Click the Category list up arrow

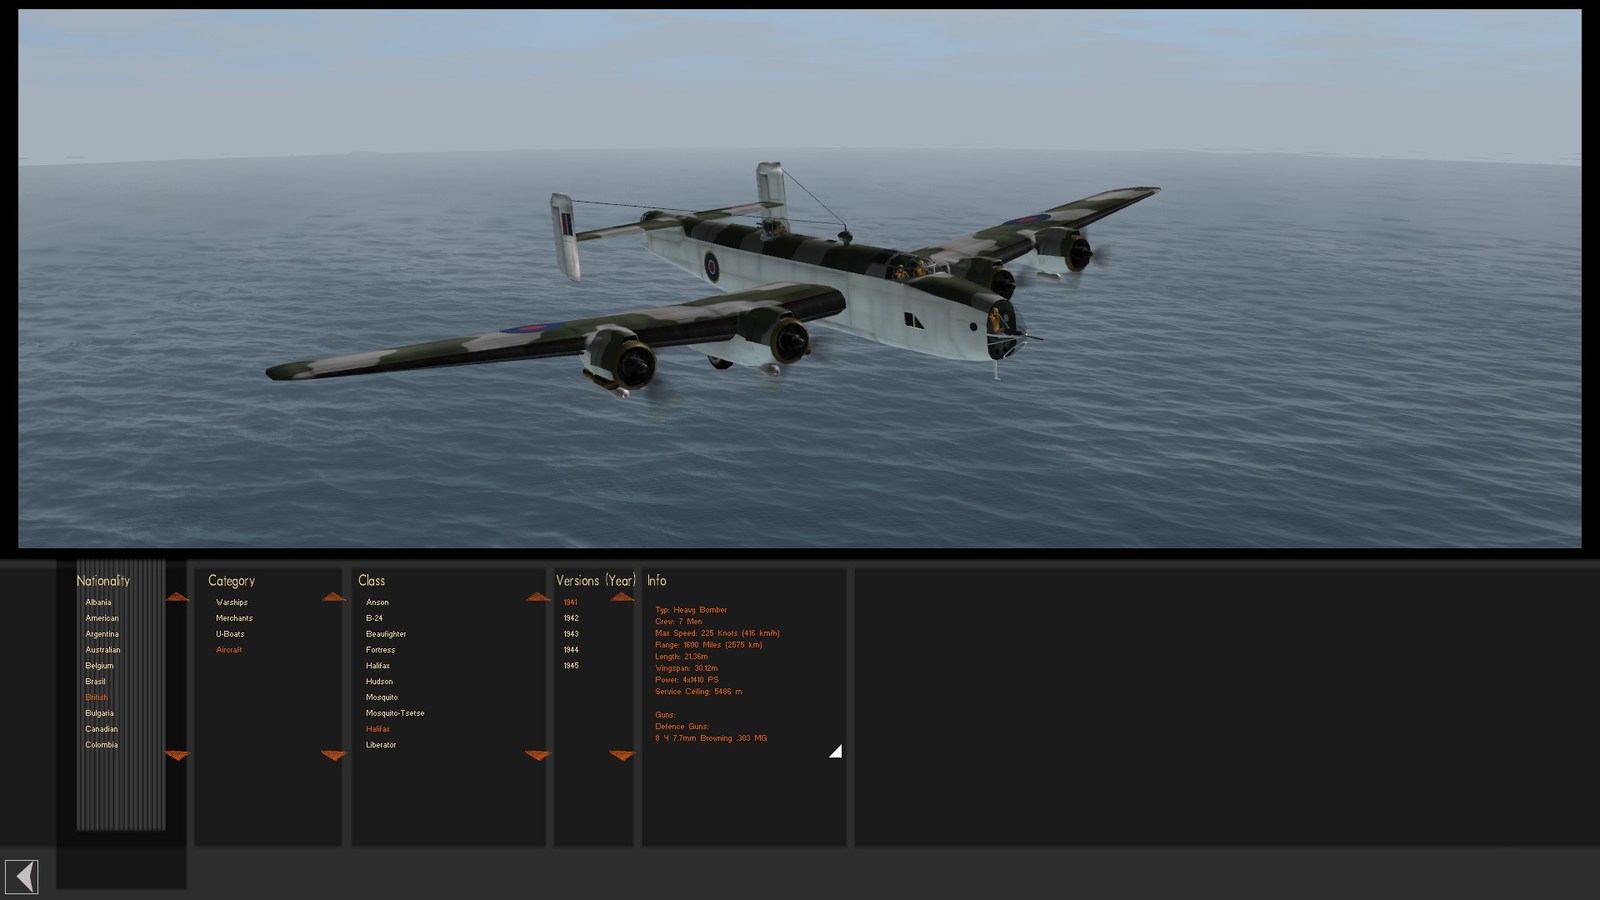[334, 597]
